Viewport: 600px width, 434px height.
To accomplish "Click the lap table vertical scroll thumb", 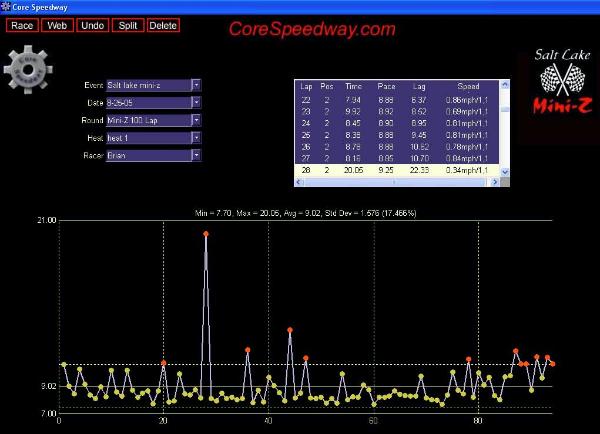I will (x=505, y=109).
